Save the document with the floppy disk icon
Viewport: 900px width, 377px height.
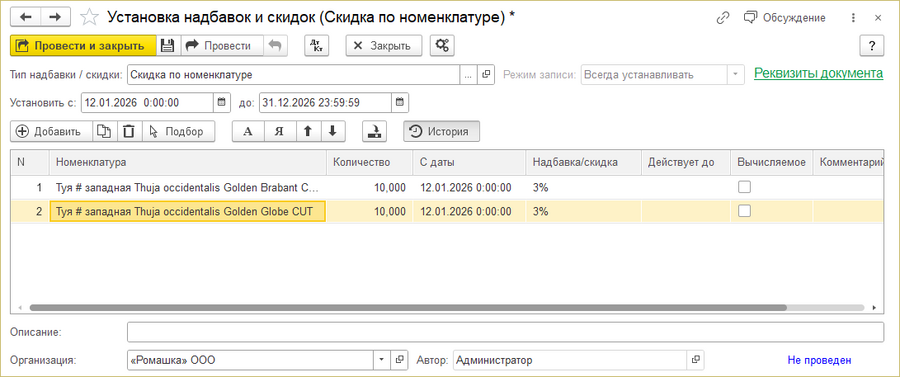point(168,46)
